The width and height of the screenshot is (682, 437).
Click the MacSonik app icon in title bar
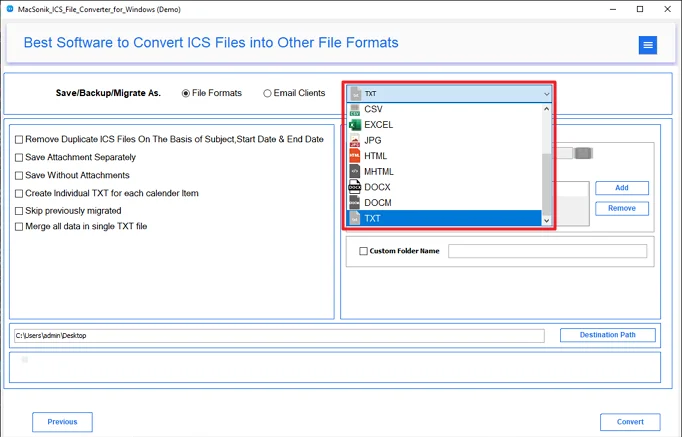pyautogui.click(x=10, y=9)
